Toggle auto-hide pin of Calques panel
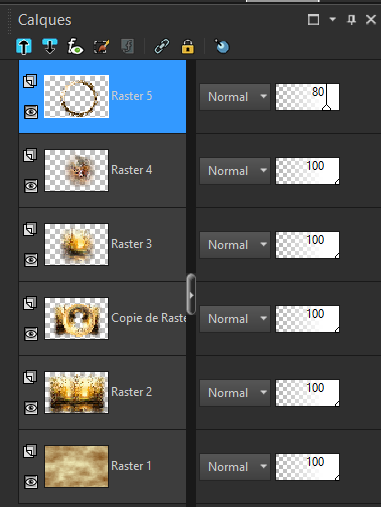The image size is (381, 507). 351,20
